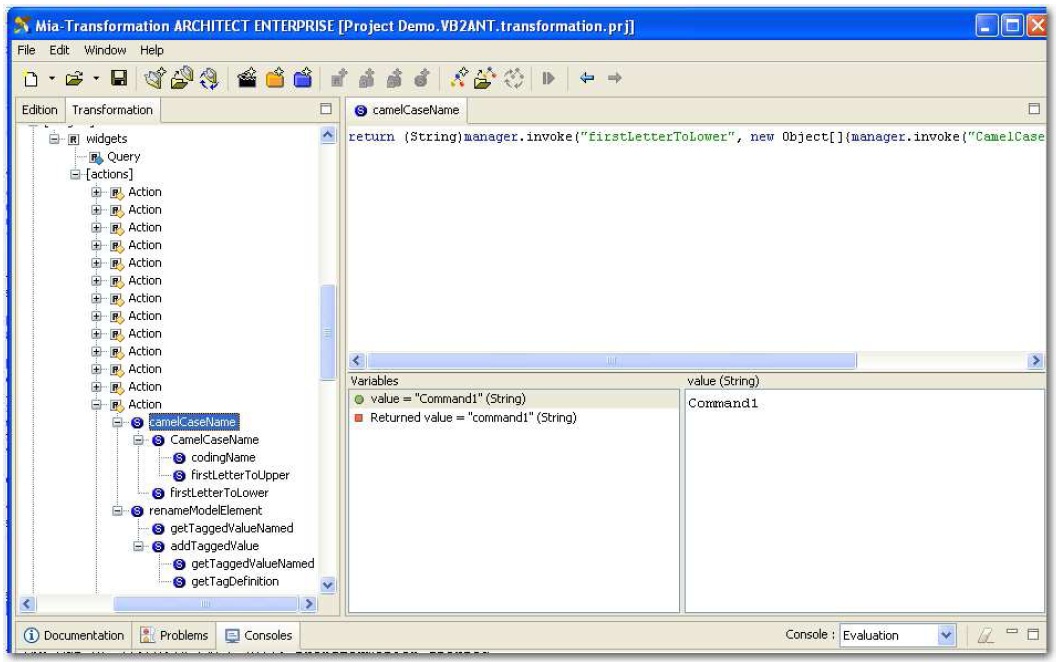This screenshot has width=1057, height=662.
Task: Click the orange package toolbar icon
Action: point(274,78)
